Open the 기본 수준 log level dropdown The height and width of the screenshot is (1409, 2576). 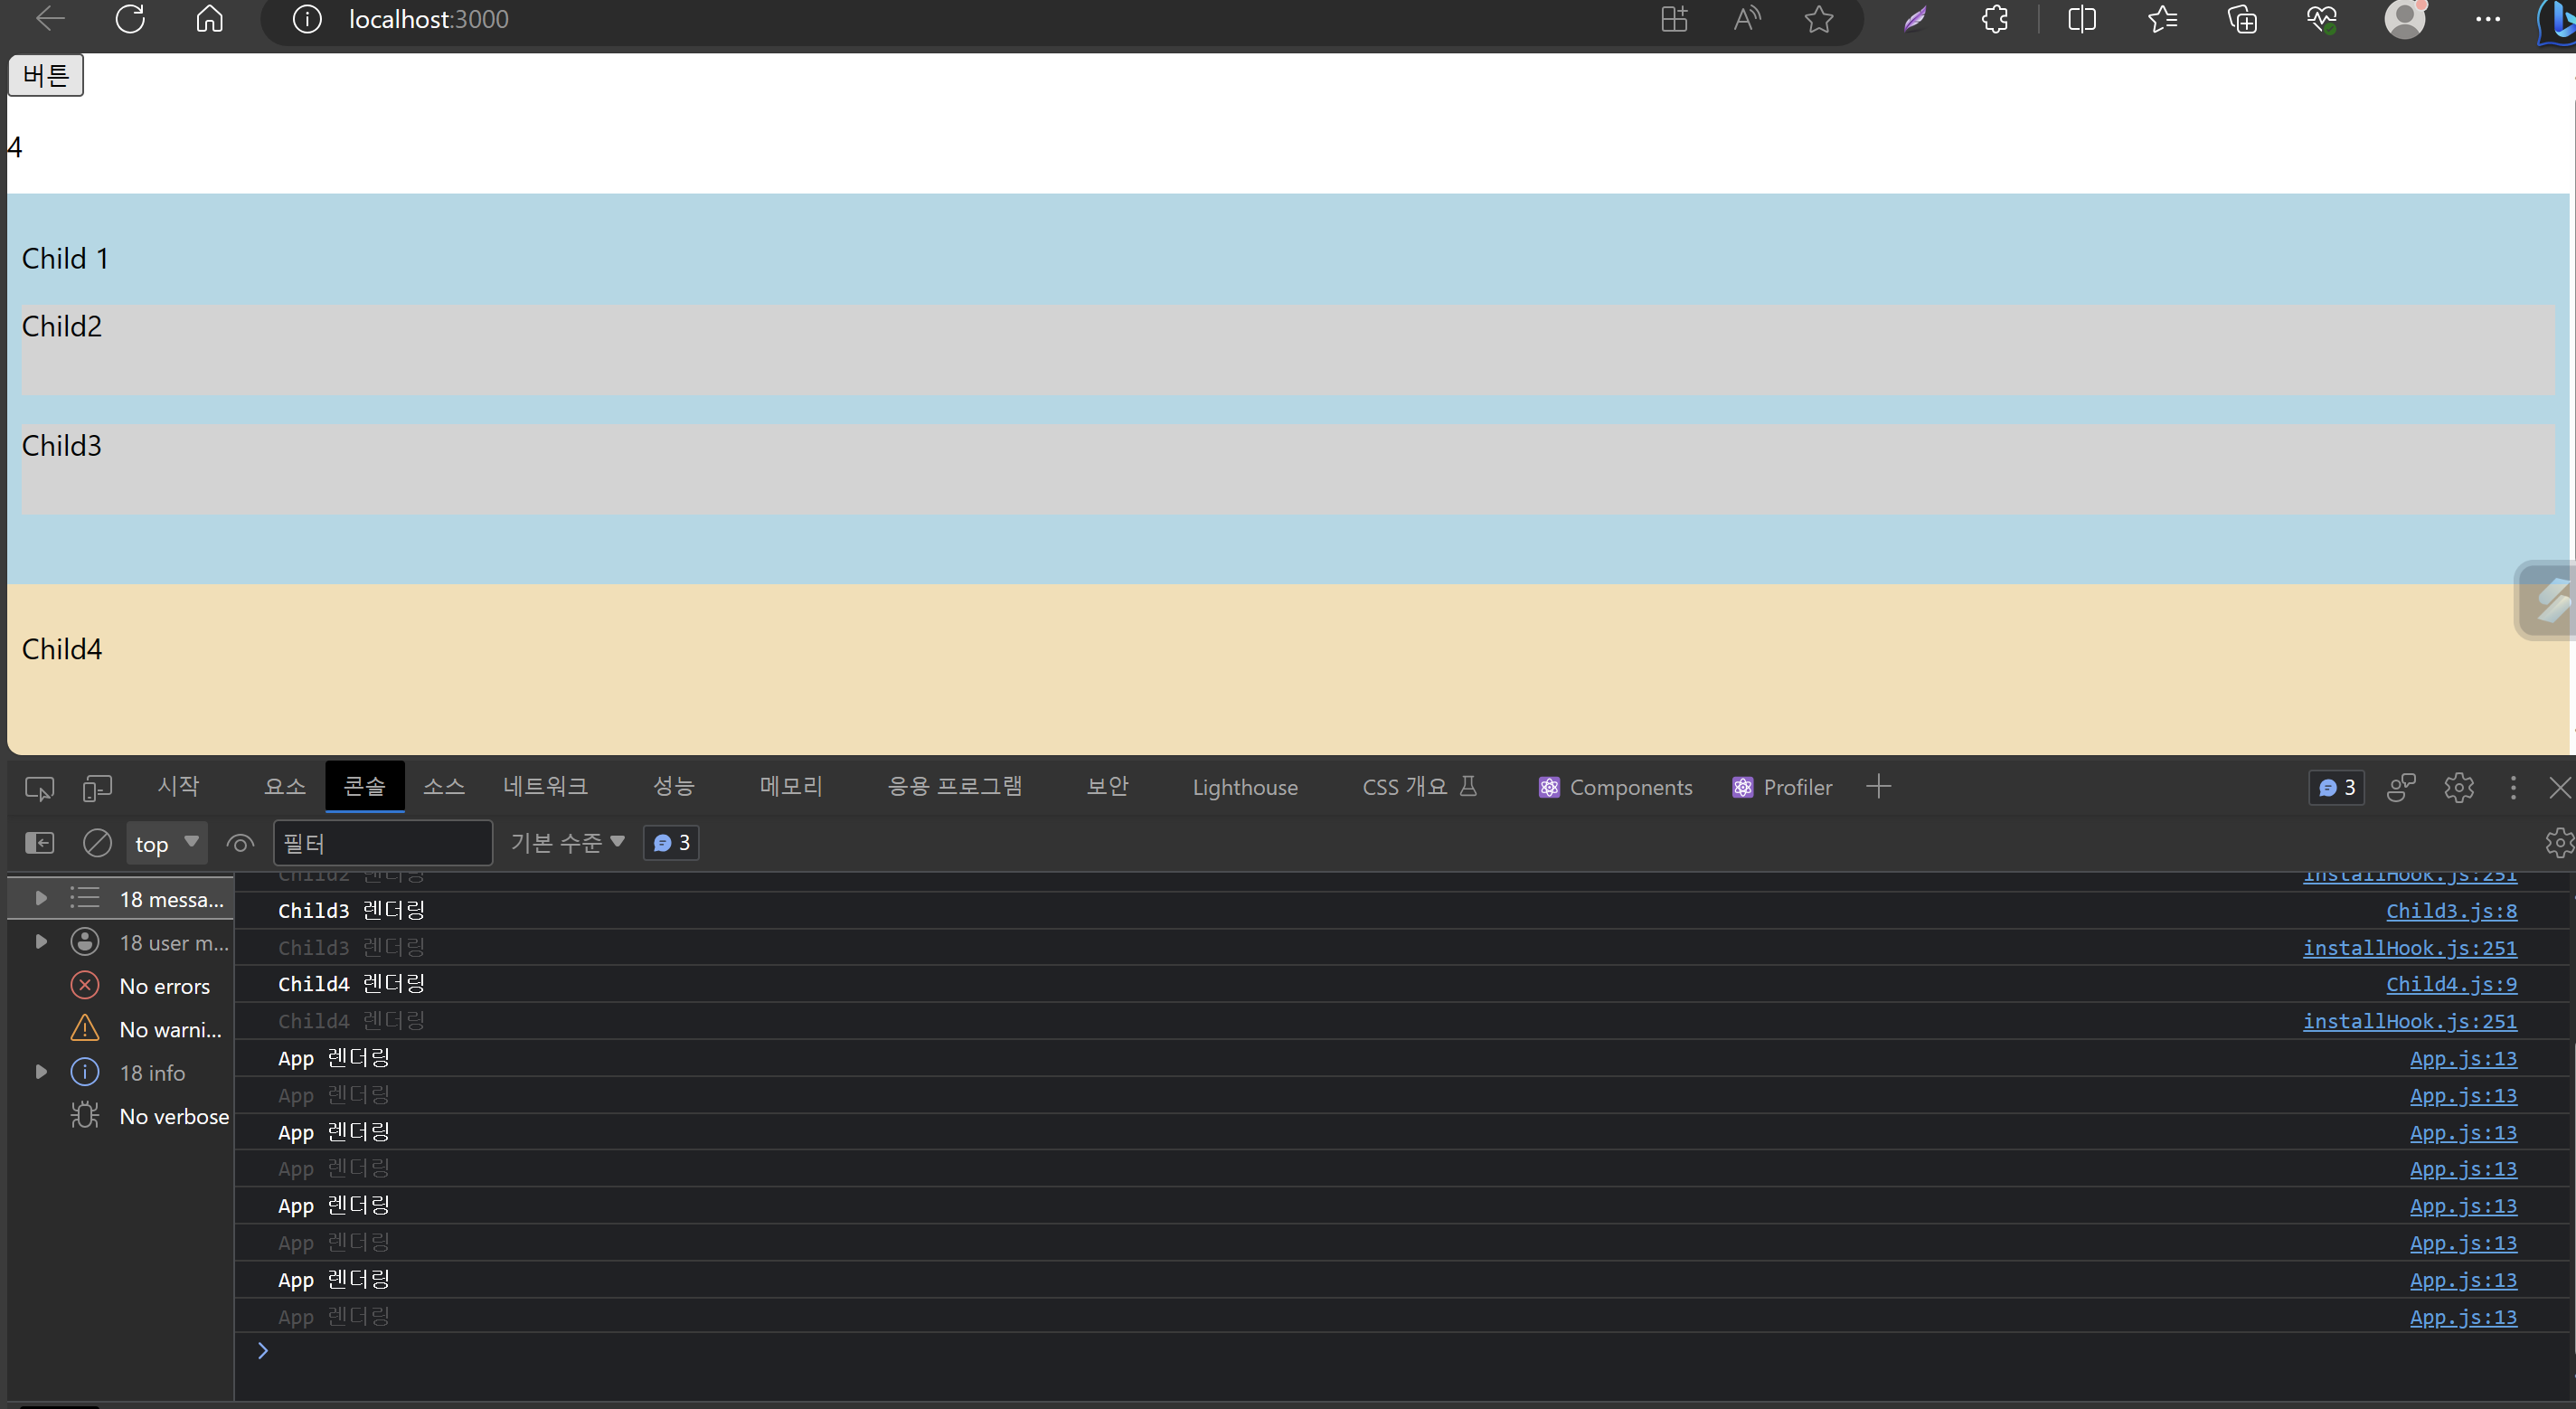click(x=567, y=843)
